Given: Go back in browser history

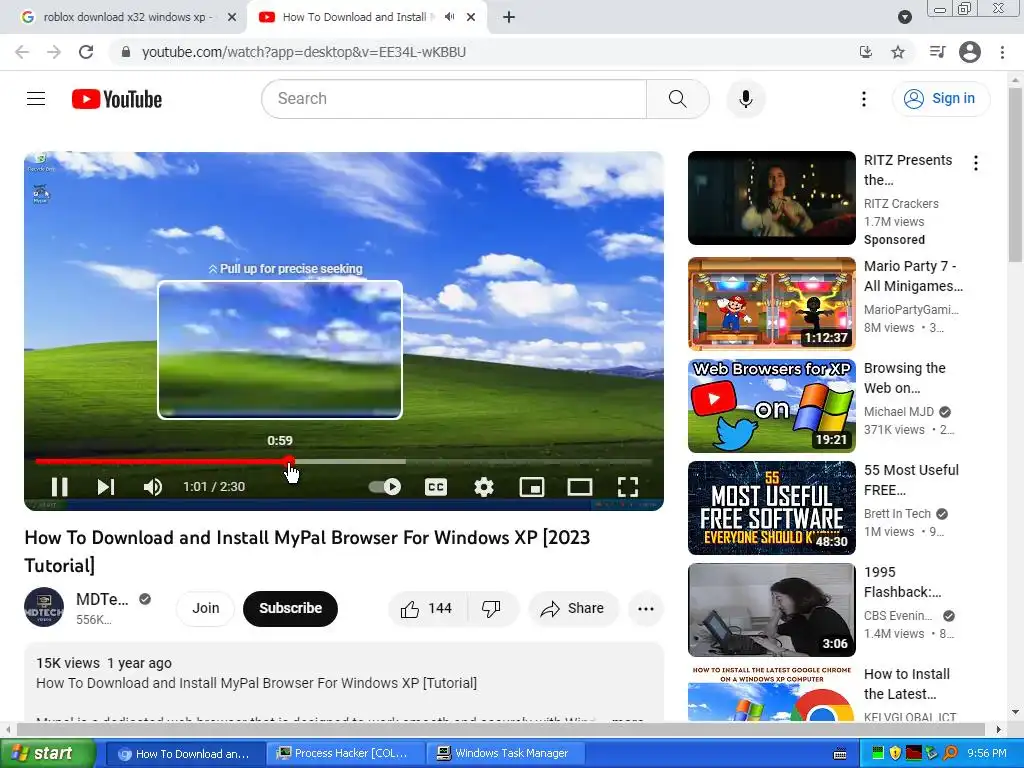Looking at the screenshot, I should click(x=22, y=52).
